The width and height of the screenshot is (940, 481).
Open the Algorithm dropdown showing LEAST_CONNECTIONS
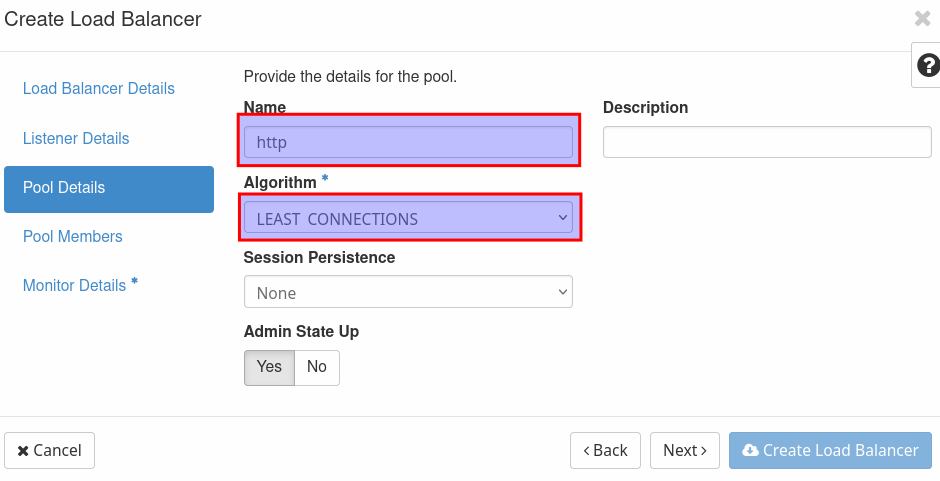[x=408, y=219]
